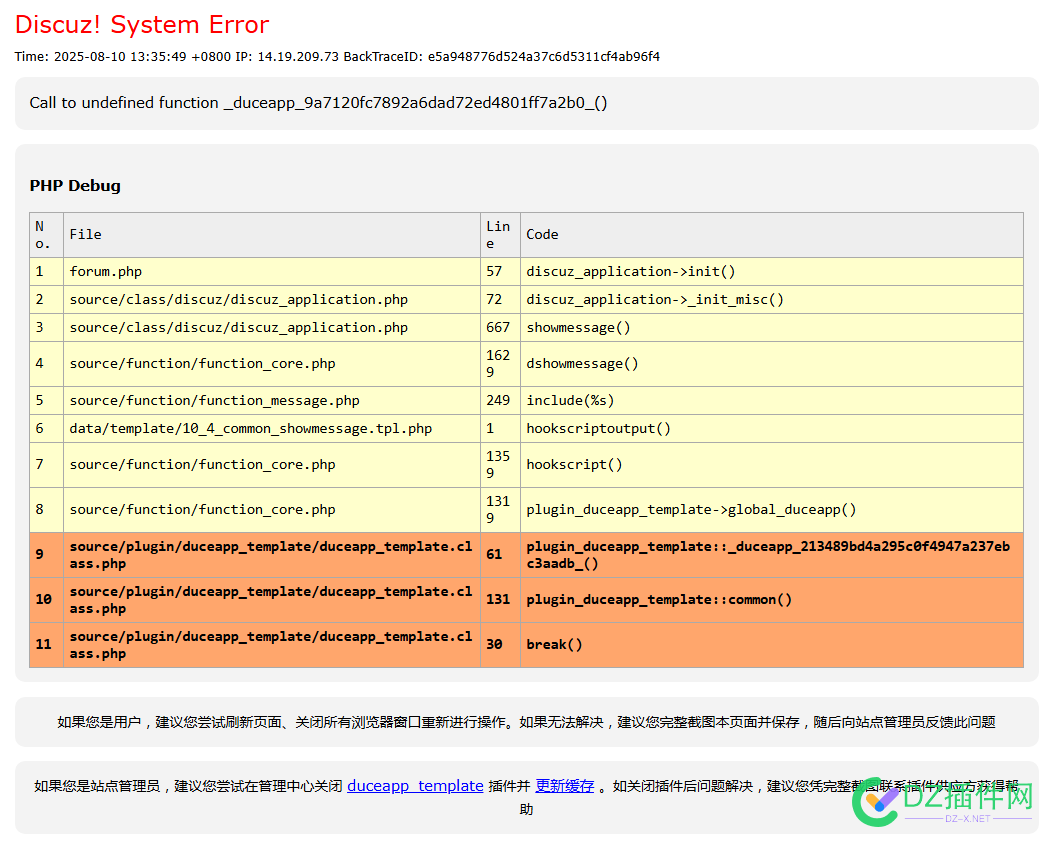Screen dimensions: 1052x842
Task: Click line number 667 cell
Action: pos(500,328)
